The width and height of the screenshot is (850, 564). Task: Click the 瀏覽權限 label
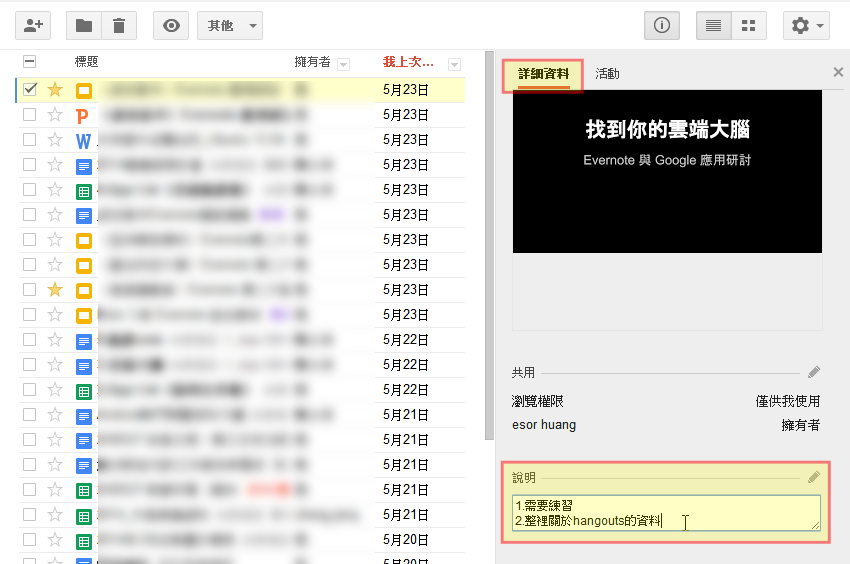click(537, 401)
